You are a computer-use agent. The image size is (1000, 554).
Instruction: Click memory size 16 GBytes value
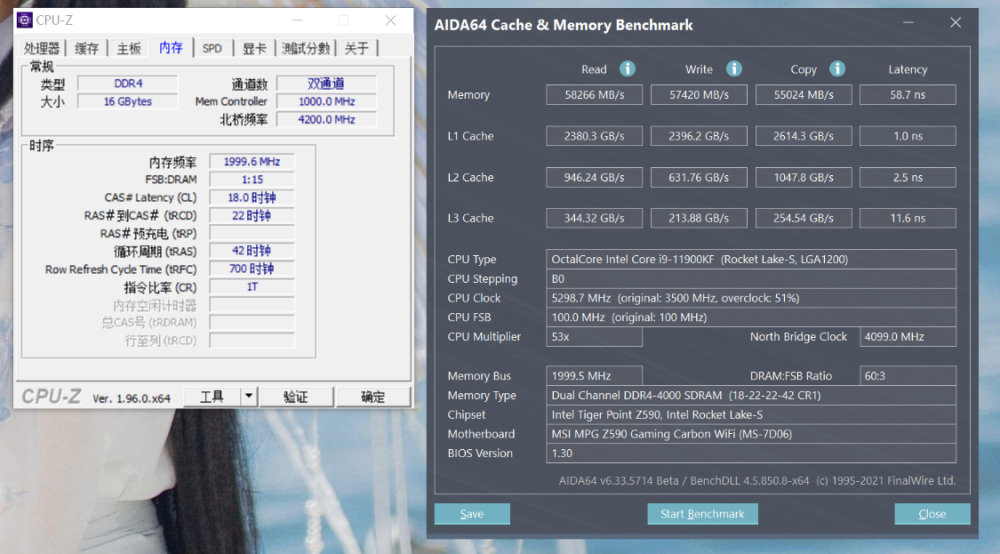coord(128,101)
